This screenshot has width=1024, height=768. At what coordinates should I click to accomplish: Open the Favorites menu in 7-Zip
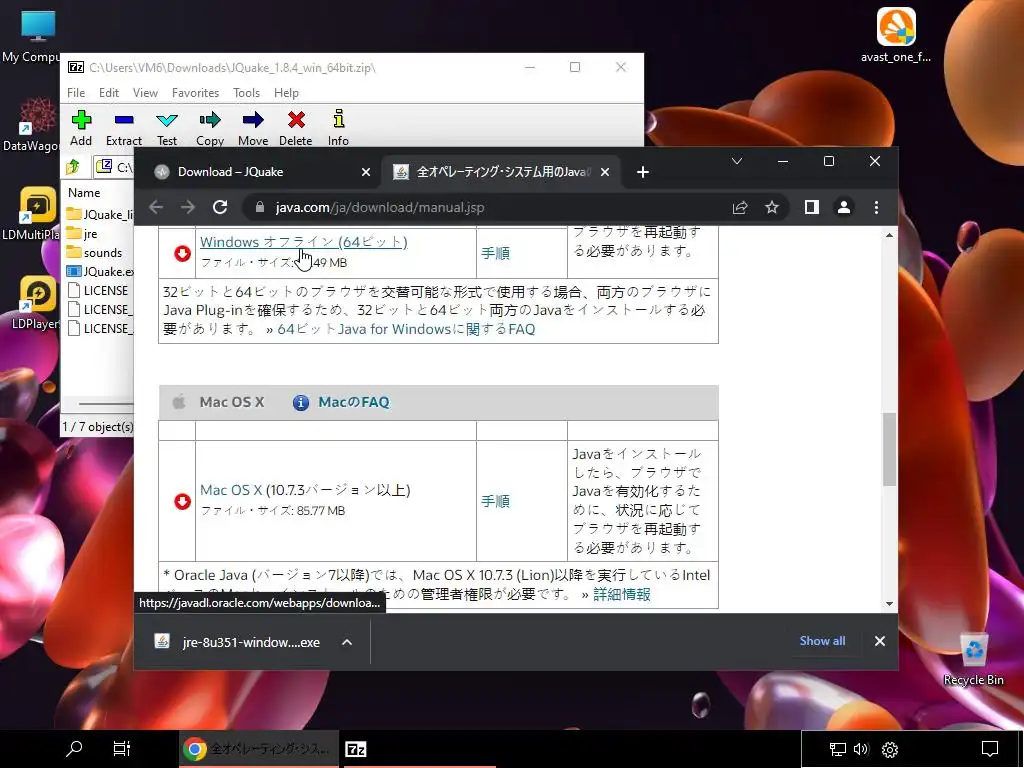pyautogui.click(x=195, y=93)
